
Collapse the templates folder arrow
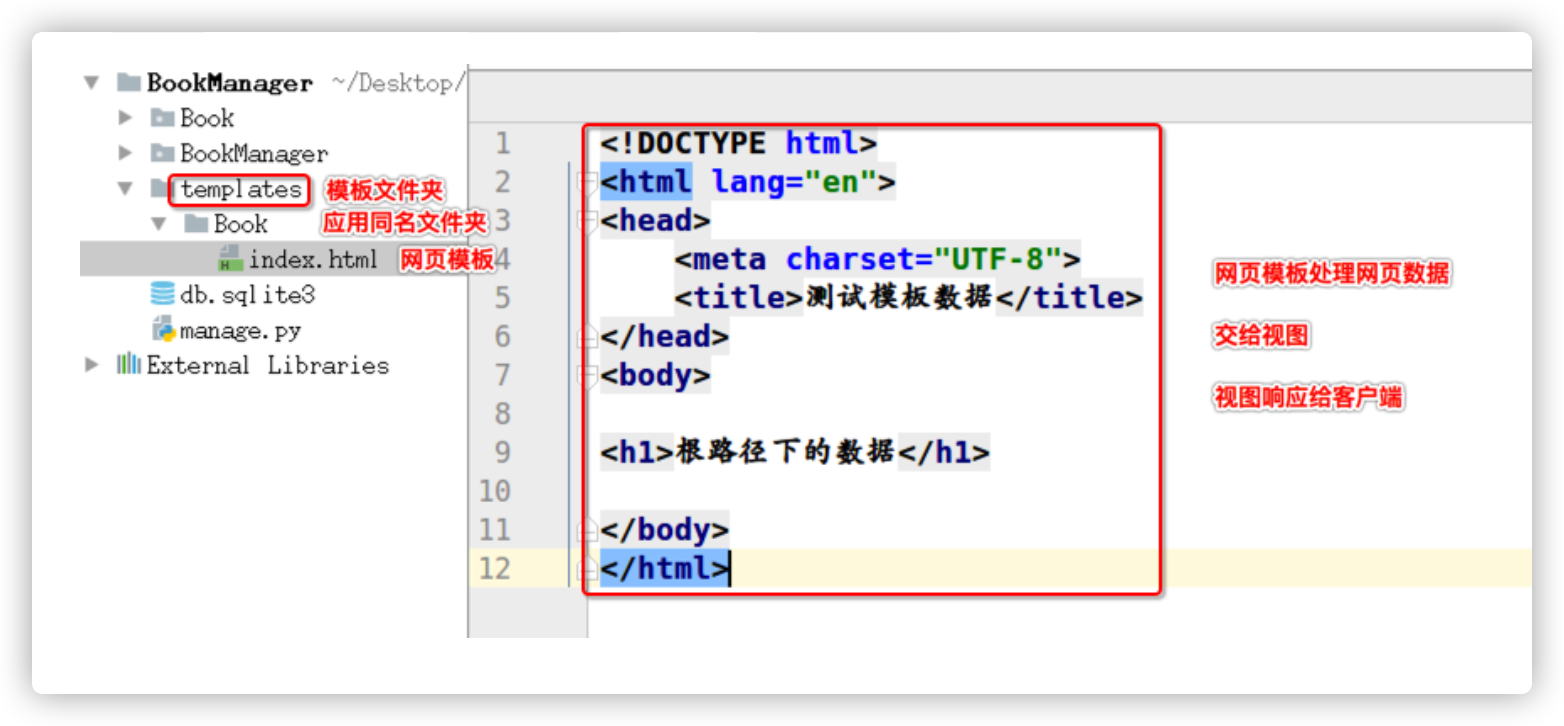tap(125, 188)
